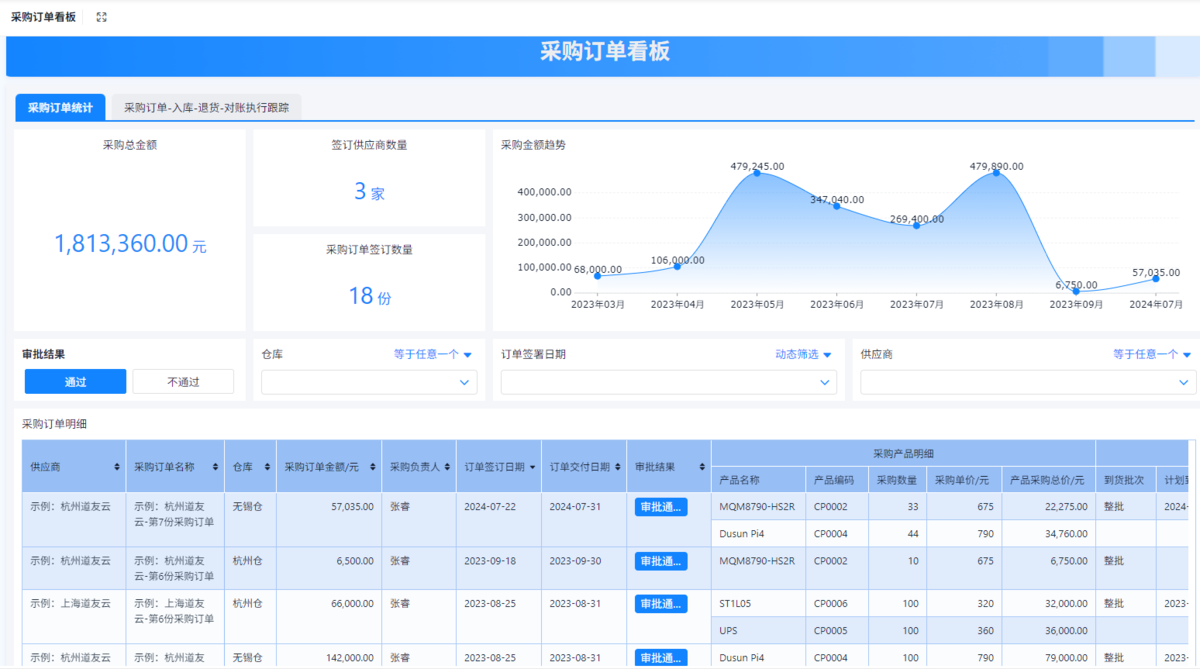
Task: Click the 订单签订日期 descending sort arrow
Action: [532, 467]
